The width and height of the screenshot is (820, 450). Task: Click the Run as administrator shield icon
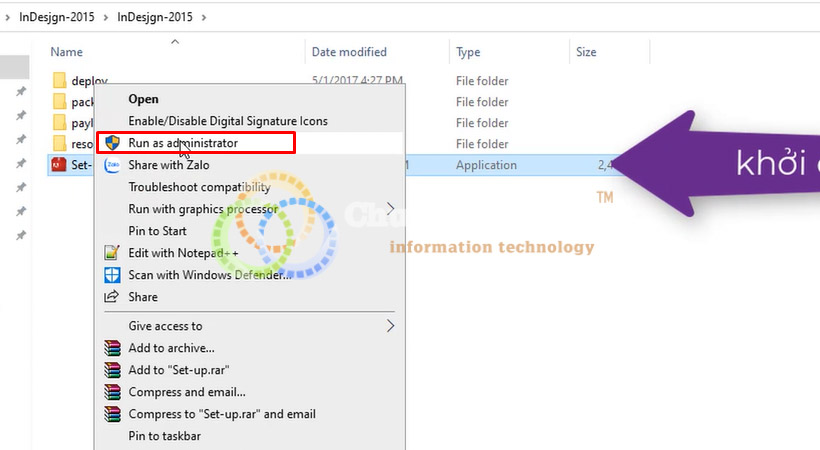pyautogui.click(x=112, y=143)
